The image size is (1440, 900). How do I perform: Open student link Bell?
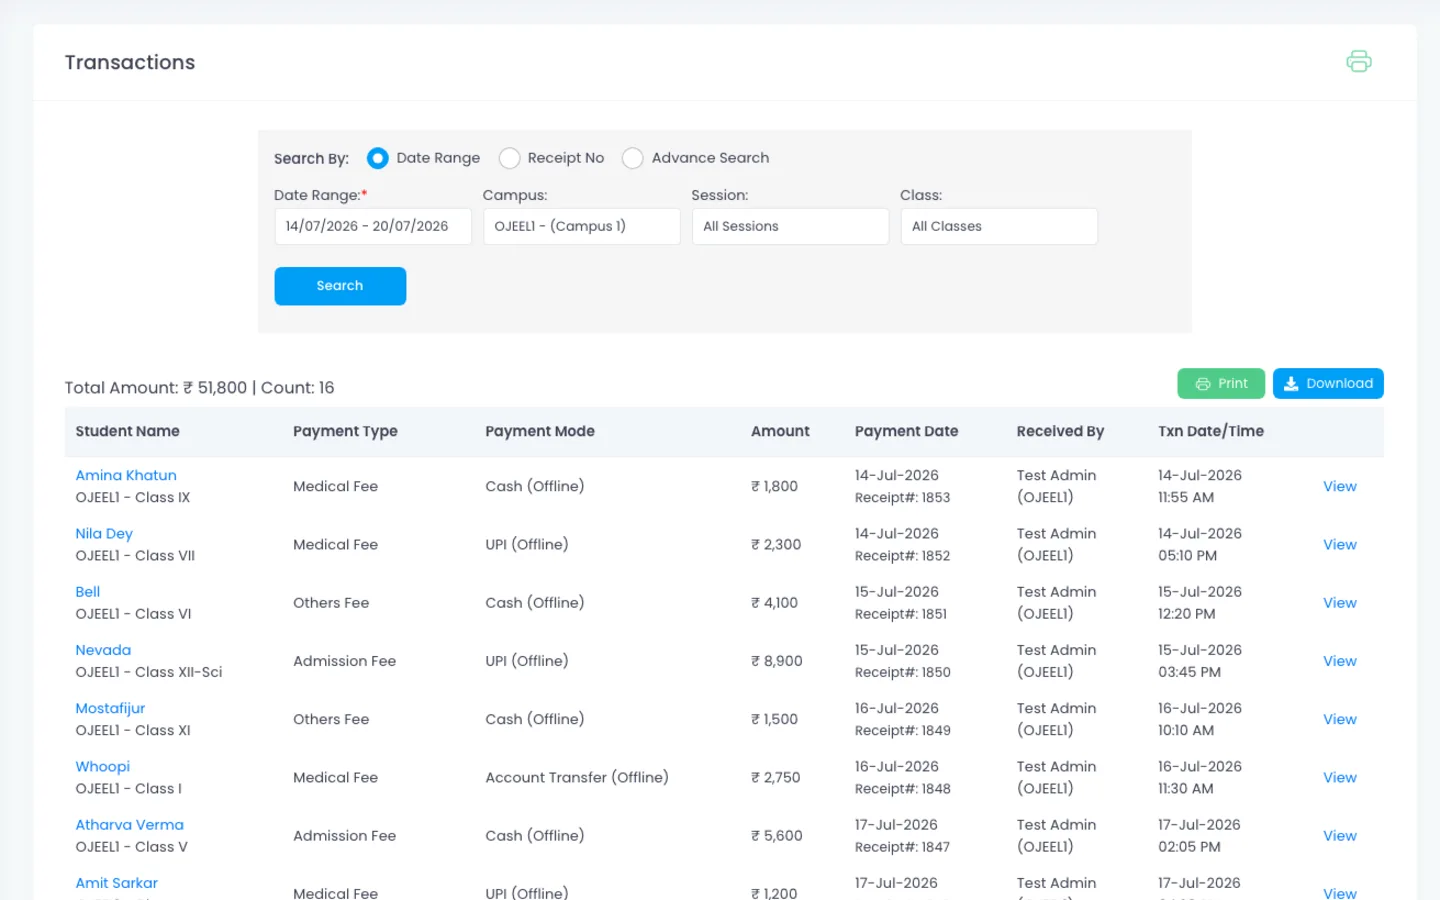(88, 592)
